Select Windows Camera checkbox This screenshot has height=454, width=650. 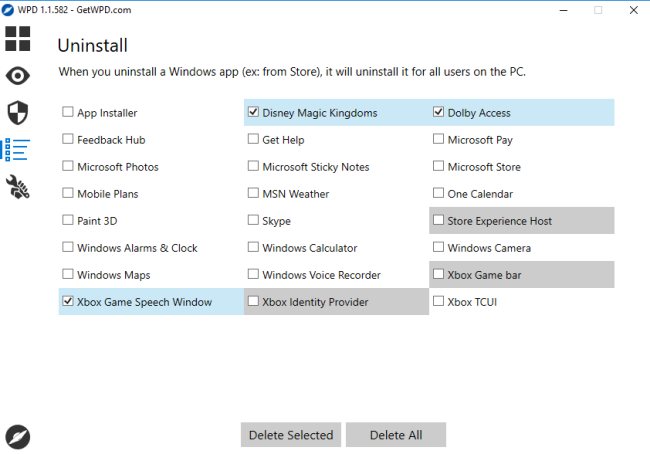(438, 247)
